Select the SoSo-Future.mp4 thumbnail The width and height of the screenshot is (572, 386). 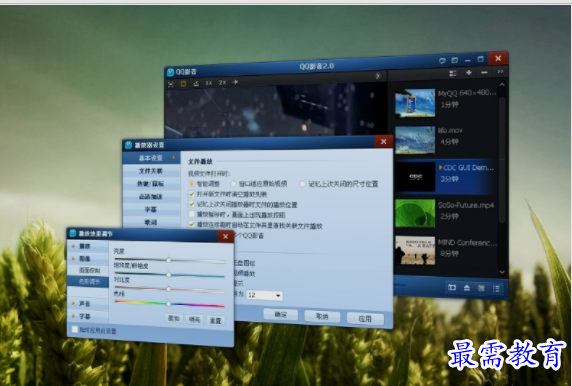pos(415,213)
